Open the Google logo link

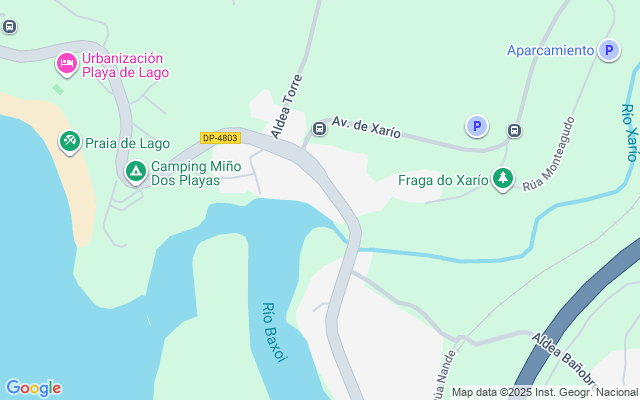point(33,388)
